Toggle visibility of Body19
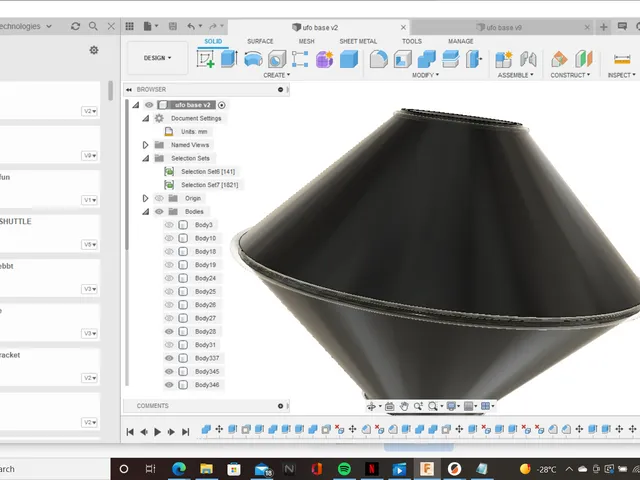Screen dimensions: 640x480 169,265
